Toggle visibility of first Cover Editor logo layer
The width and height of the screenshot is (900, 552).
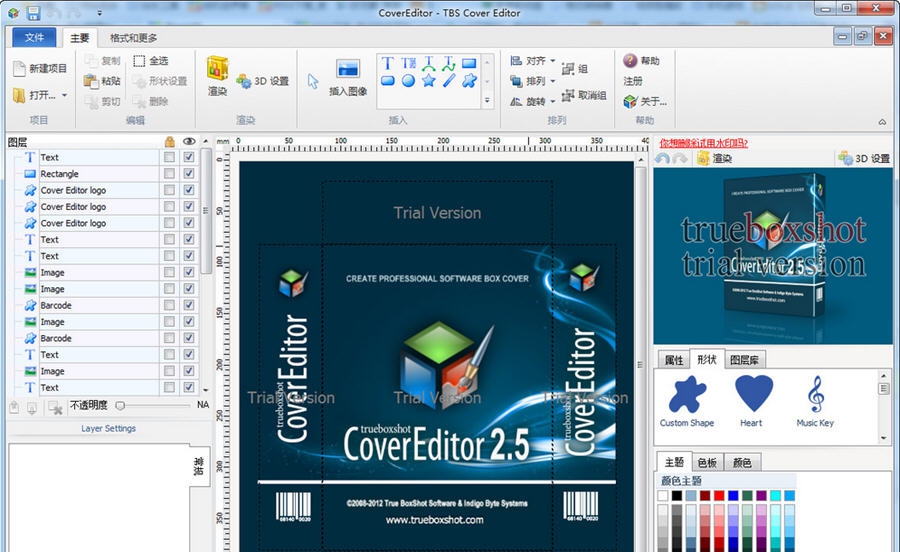pyautogui.click(x=189, y=190)
